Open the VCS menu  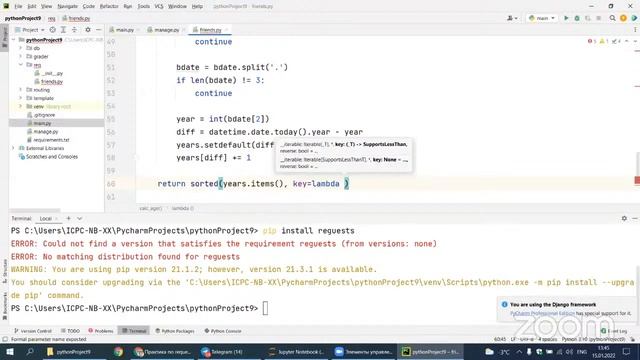click(x=159, y=6)
